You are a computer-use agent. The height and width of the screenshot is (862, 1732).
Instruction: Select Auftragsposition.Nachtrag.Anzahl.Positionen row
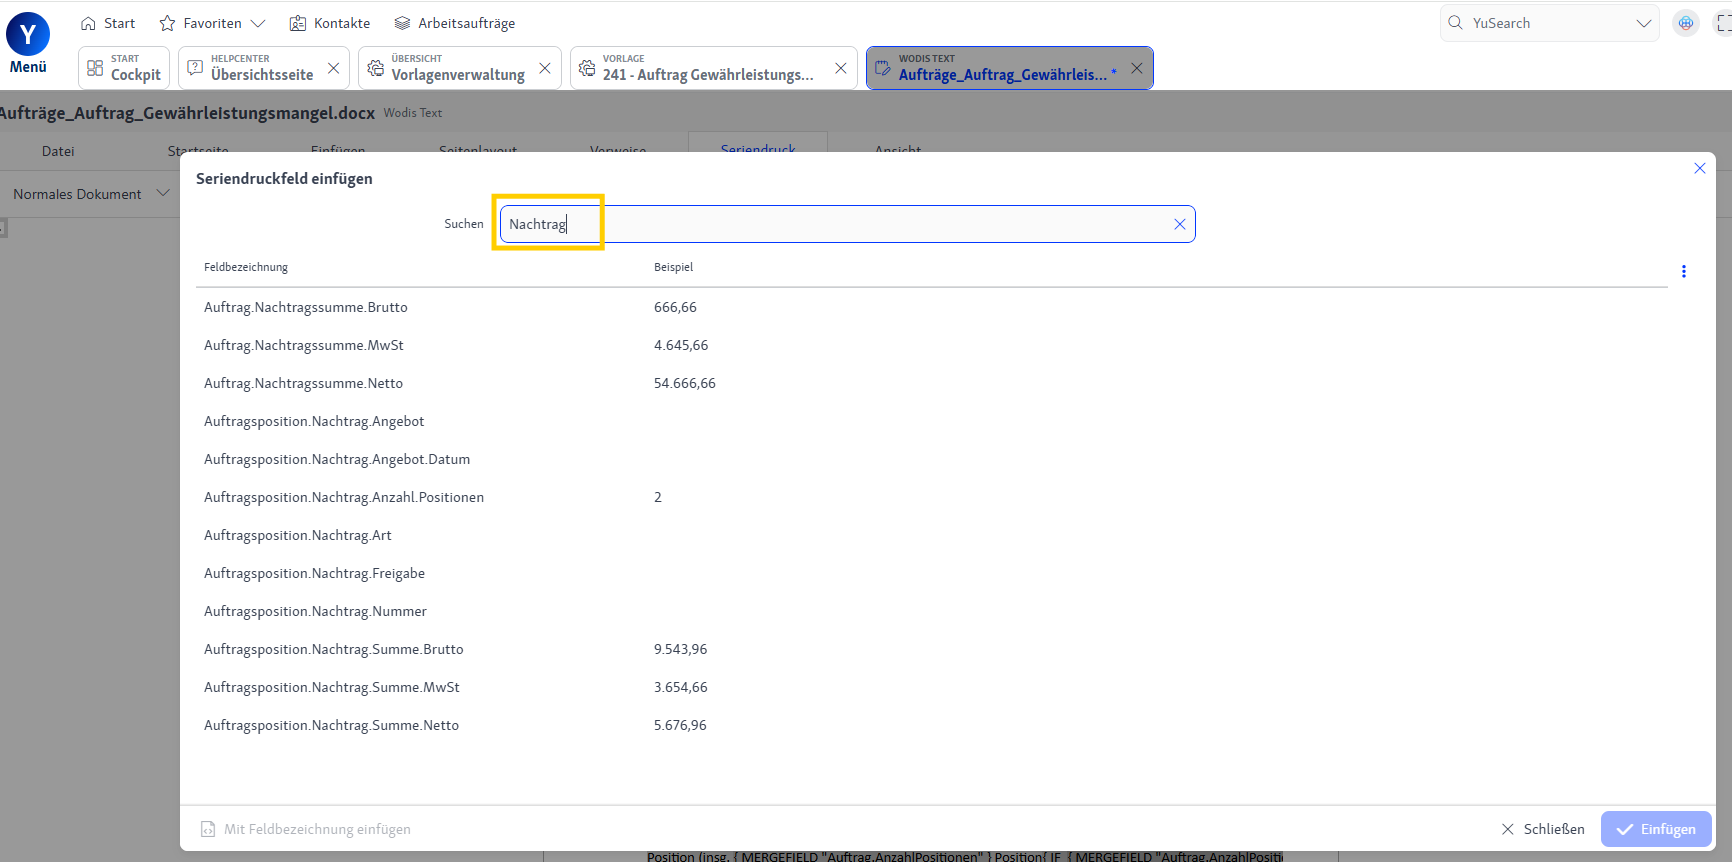tap(932, 497)
